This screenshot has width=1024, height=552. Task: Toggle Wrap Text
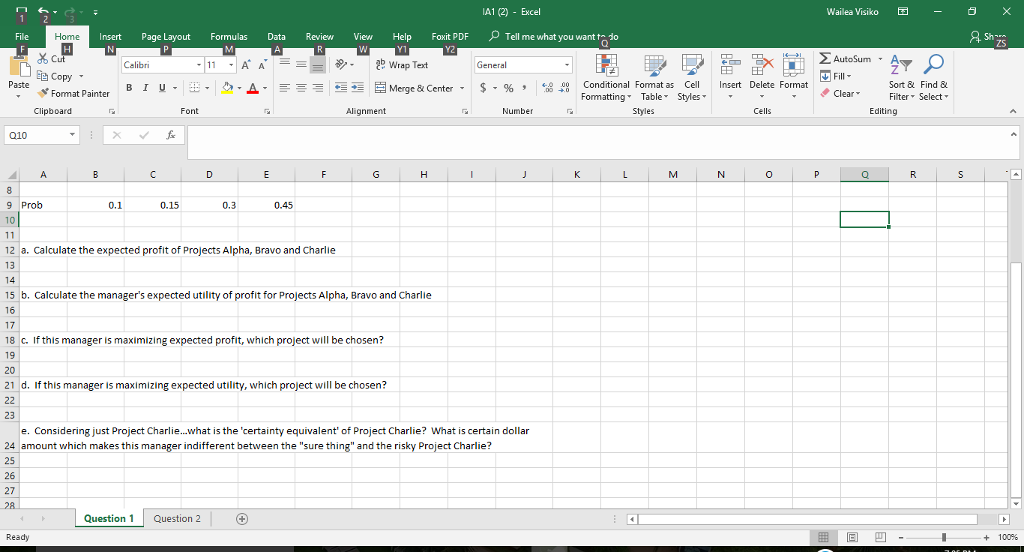click(402, 65)
